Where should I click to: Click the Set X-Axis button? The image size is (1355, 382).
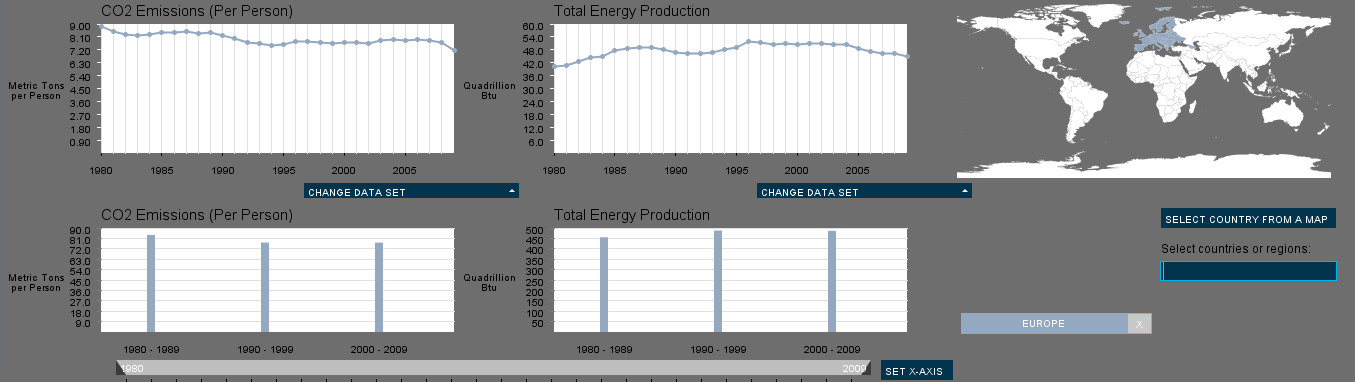point(918,371)
